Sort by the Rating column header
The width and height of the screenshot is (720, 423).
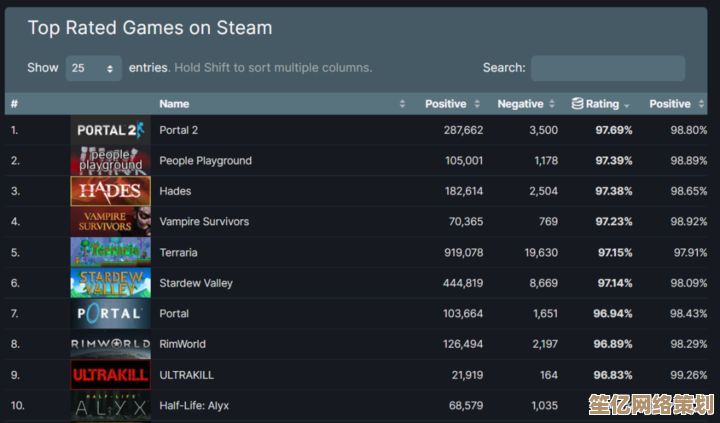click(602, 104)
